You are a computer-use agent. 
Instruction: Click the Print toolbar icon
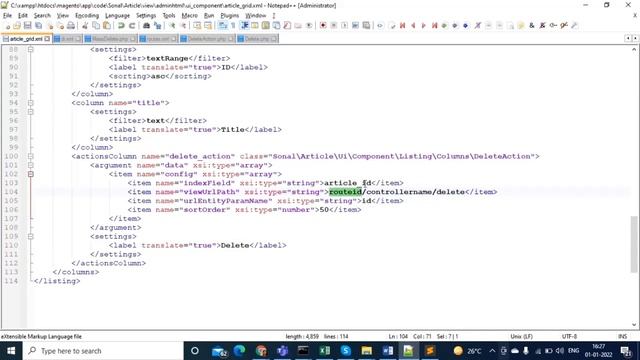(71, 26)
